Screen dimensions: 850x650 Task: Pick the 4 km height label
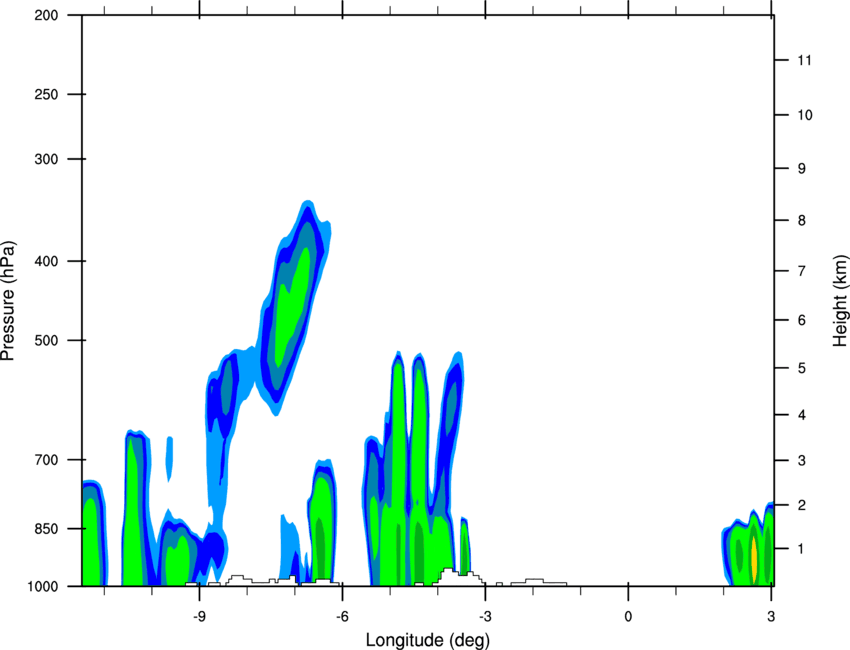point(802,415)
